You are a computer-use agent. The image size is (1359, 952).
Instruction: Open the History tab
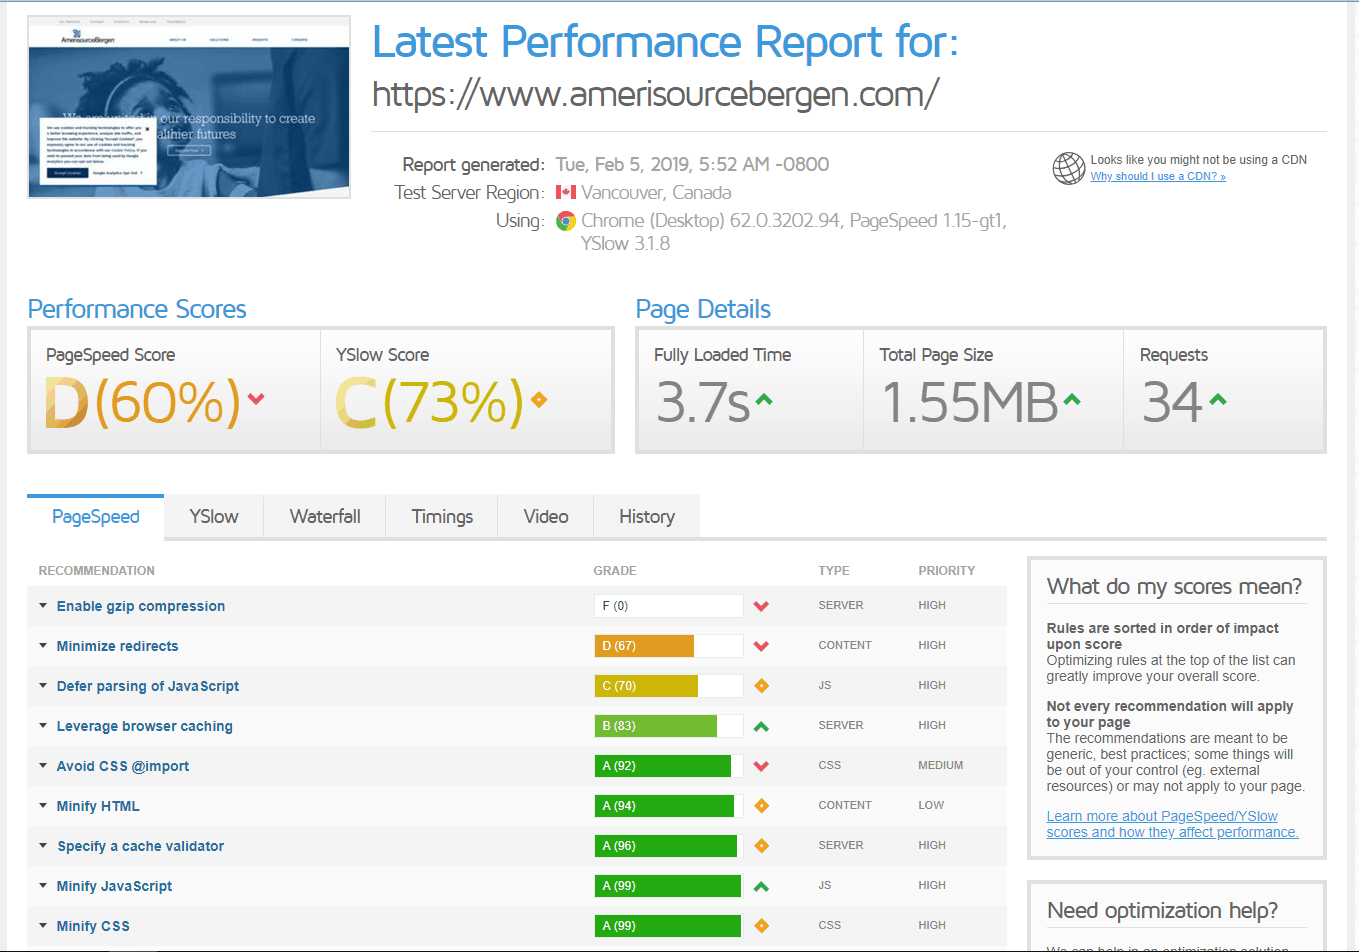[x=647, y=517]
